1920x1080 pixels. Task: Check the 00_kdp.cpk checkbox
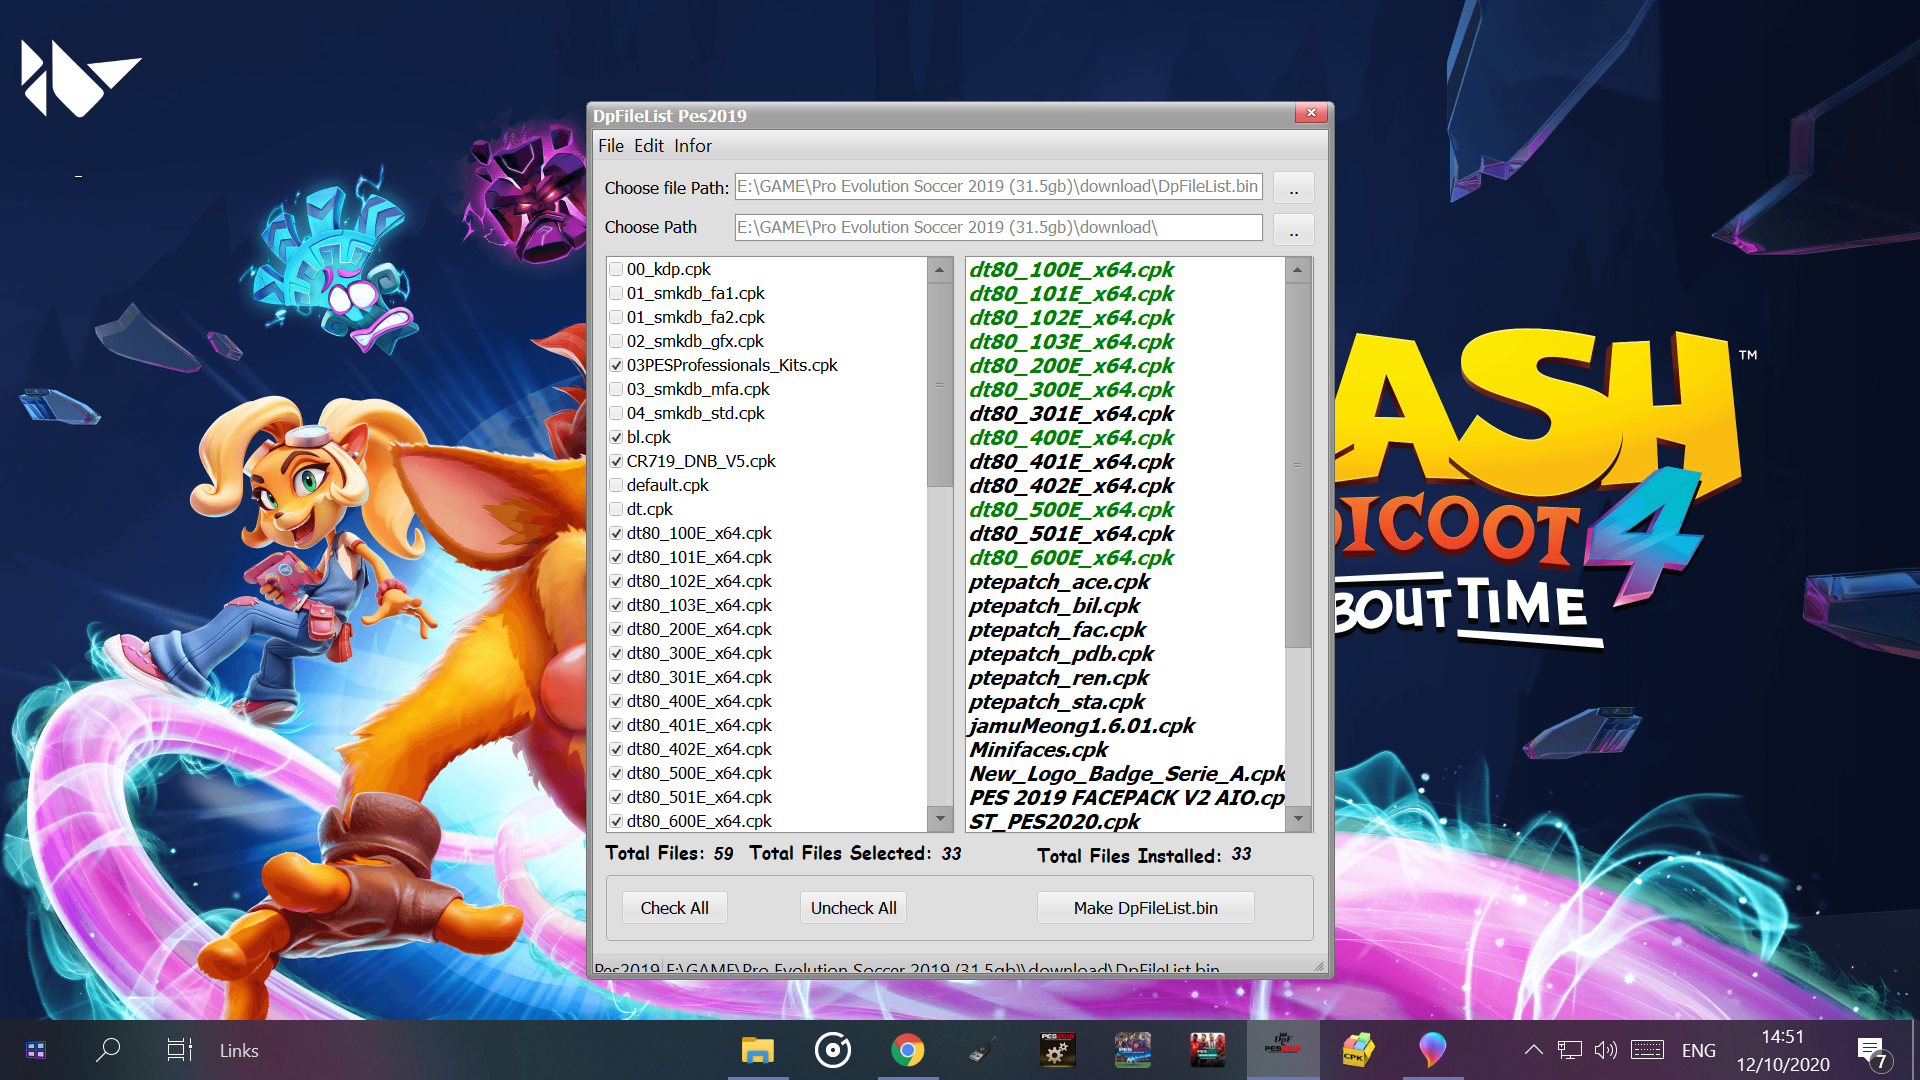tap(617, 269)
